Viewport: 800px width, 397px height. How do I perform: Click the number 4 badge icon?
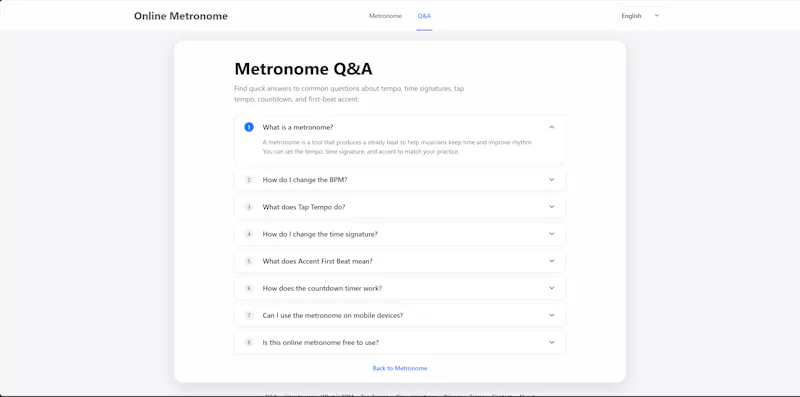click(249, 234)
